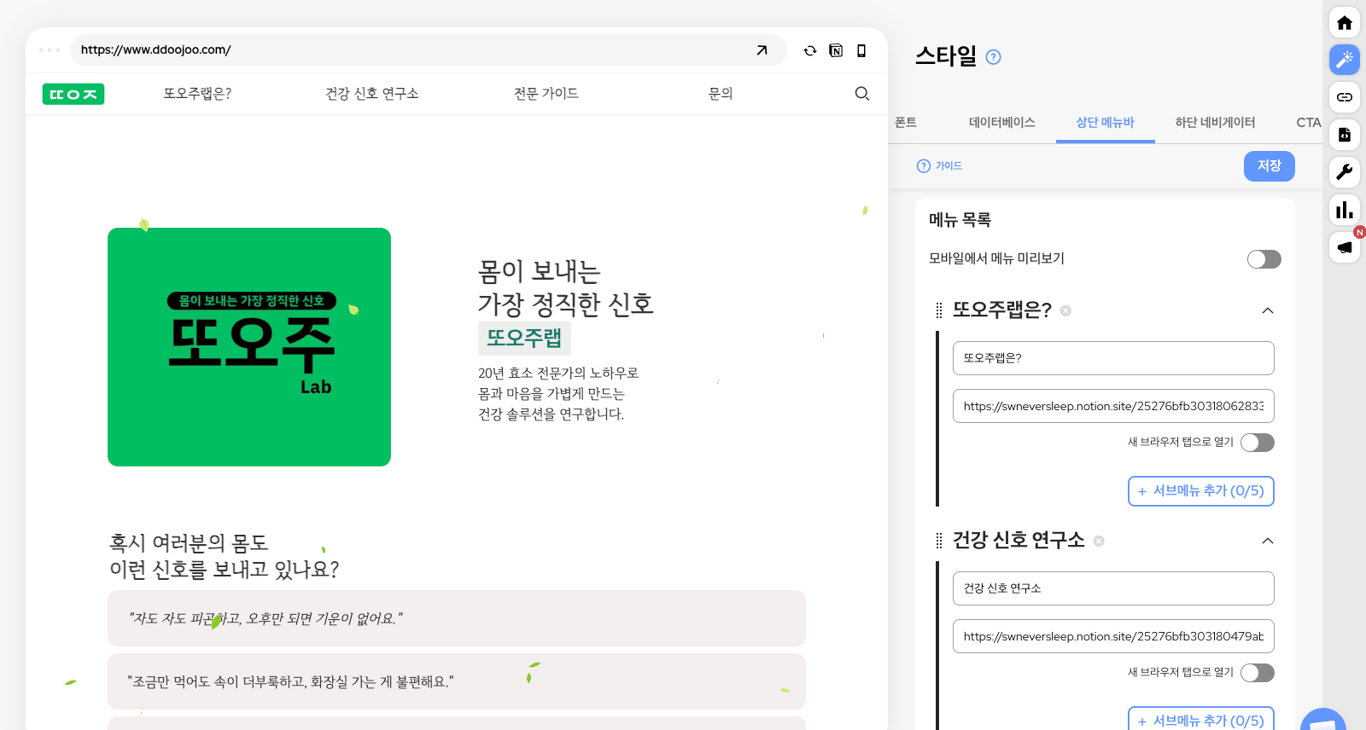Open the bar chart statistics icon
The image size is (1366, 730).
pyautogui.click(x=1344, y=210)
